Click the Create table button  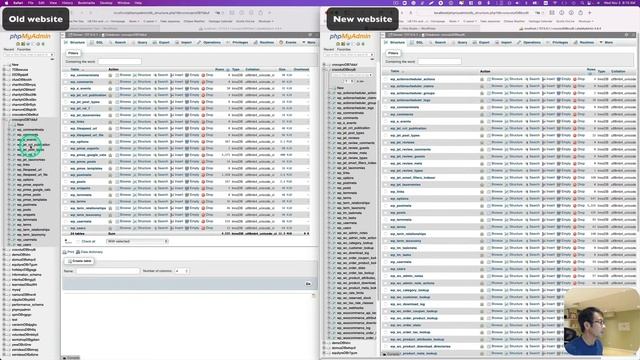(x=79, y=261)
